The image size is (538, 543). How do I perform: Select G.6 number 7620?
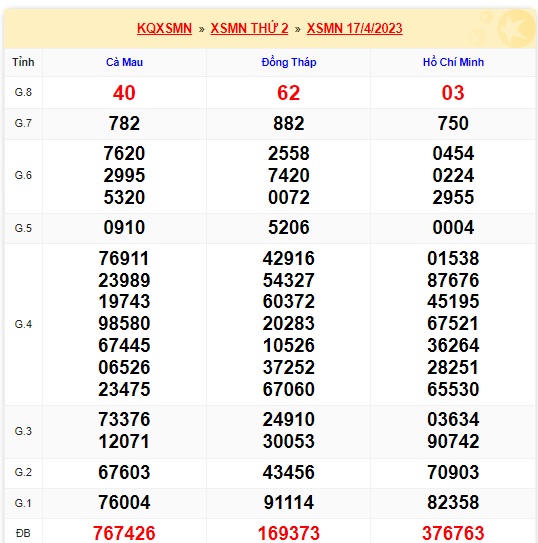124,153
